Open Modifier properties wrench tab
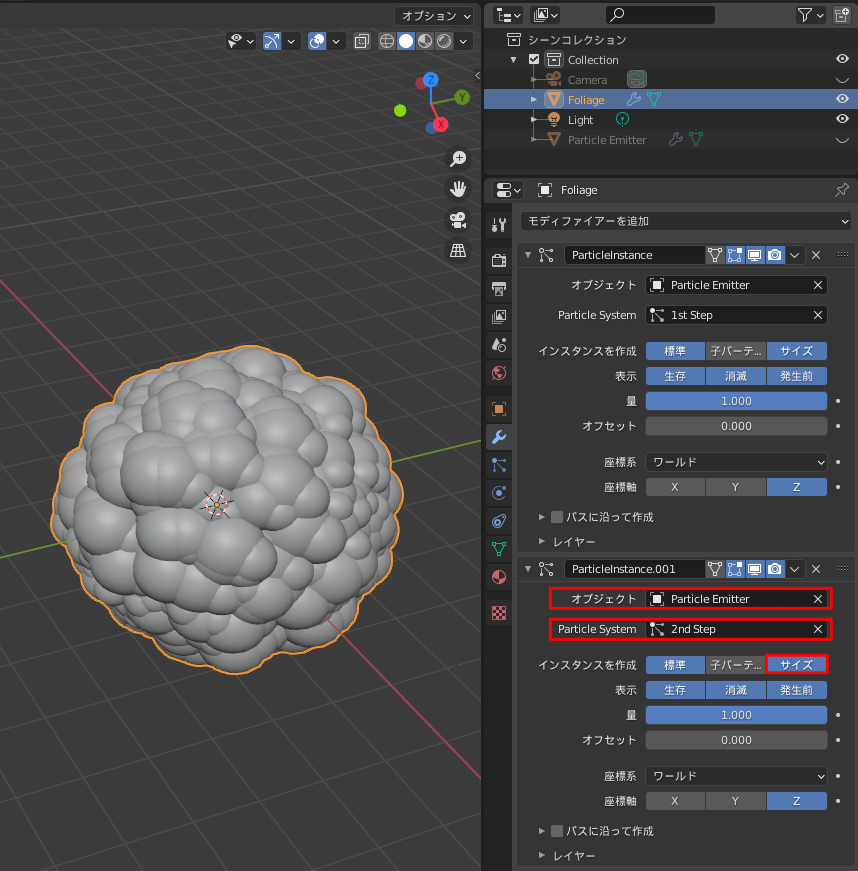The height and width of the screenshot is (871, 858). (499, 437)
